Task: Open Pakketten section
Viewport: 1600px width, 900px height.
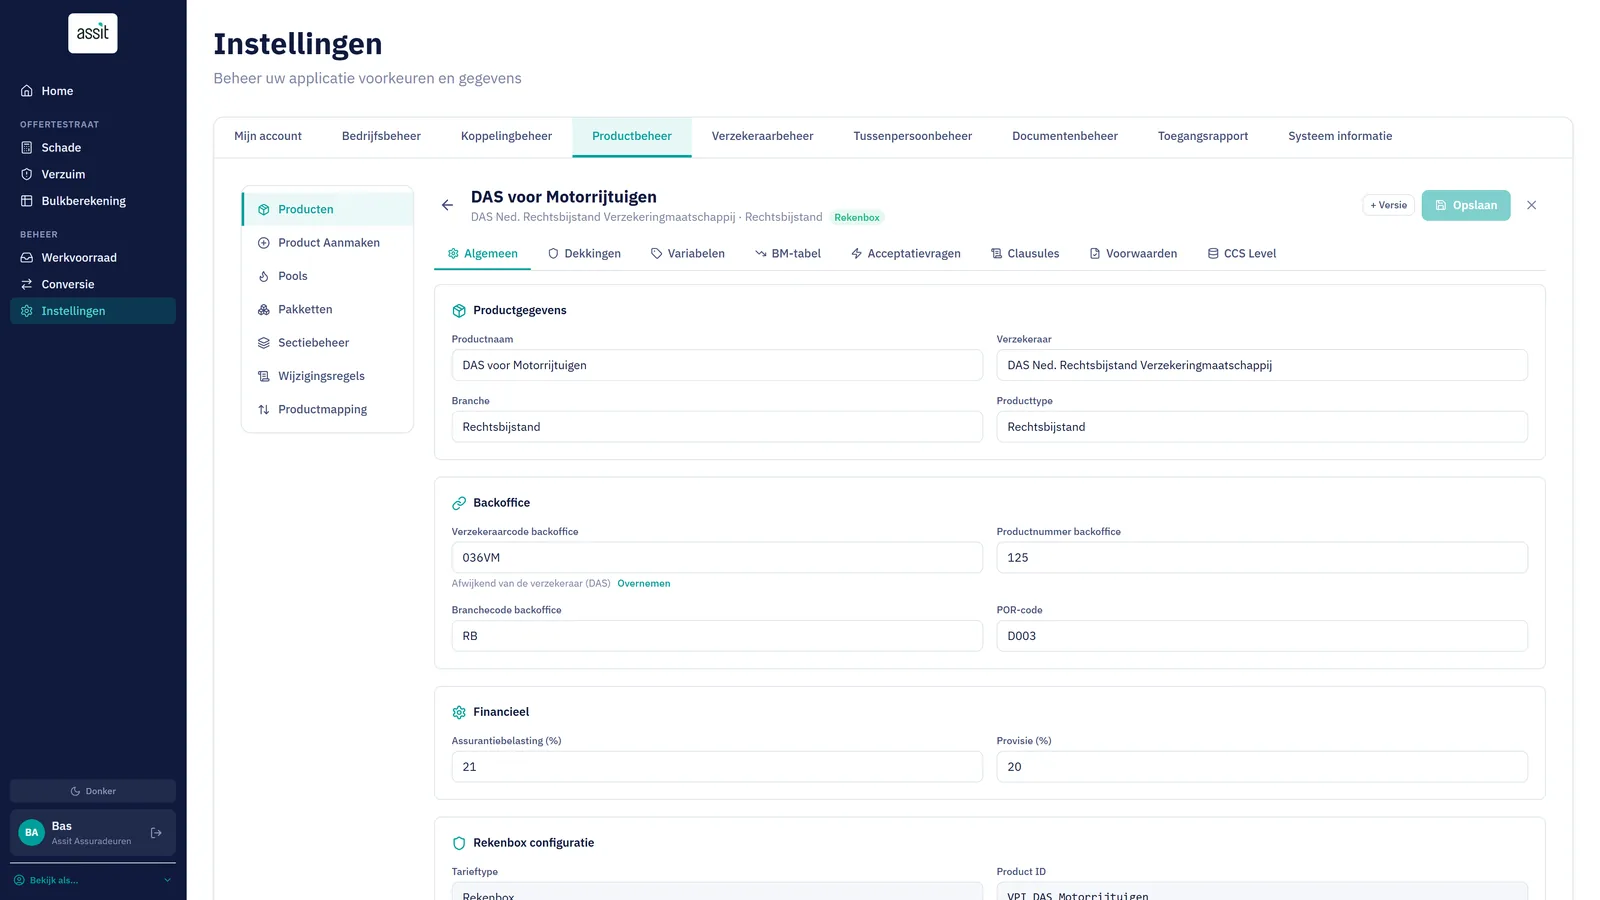Action: click(x=327, y=310)
